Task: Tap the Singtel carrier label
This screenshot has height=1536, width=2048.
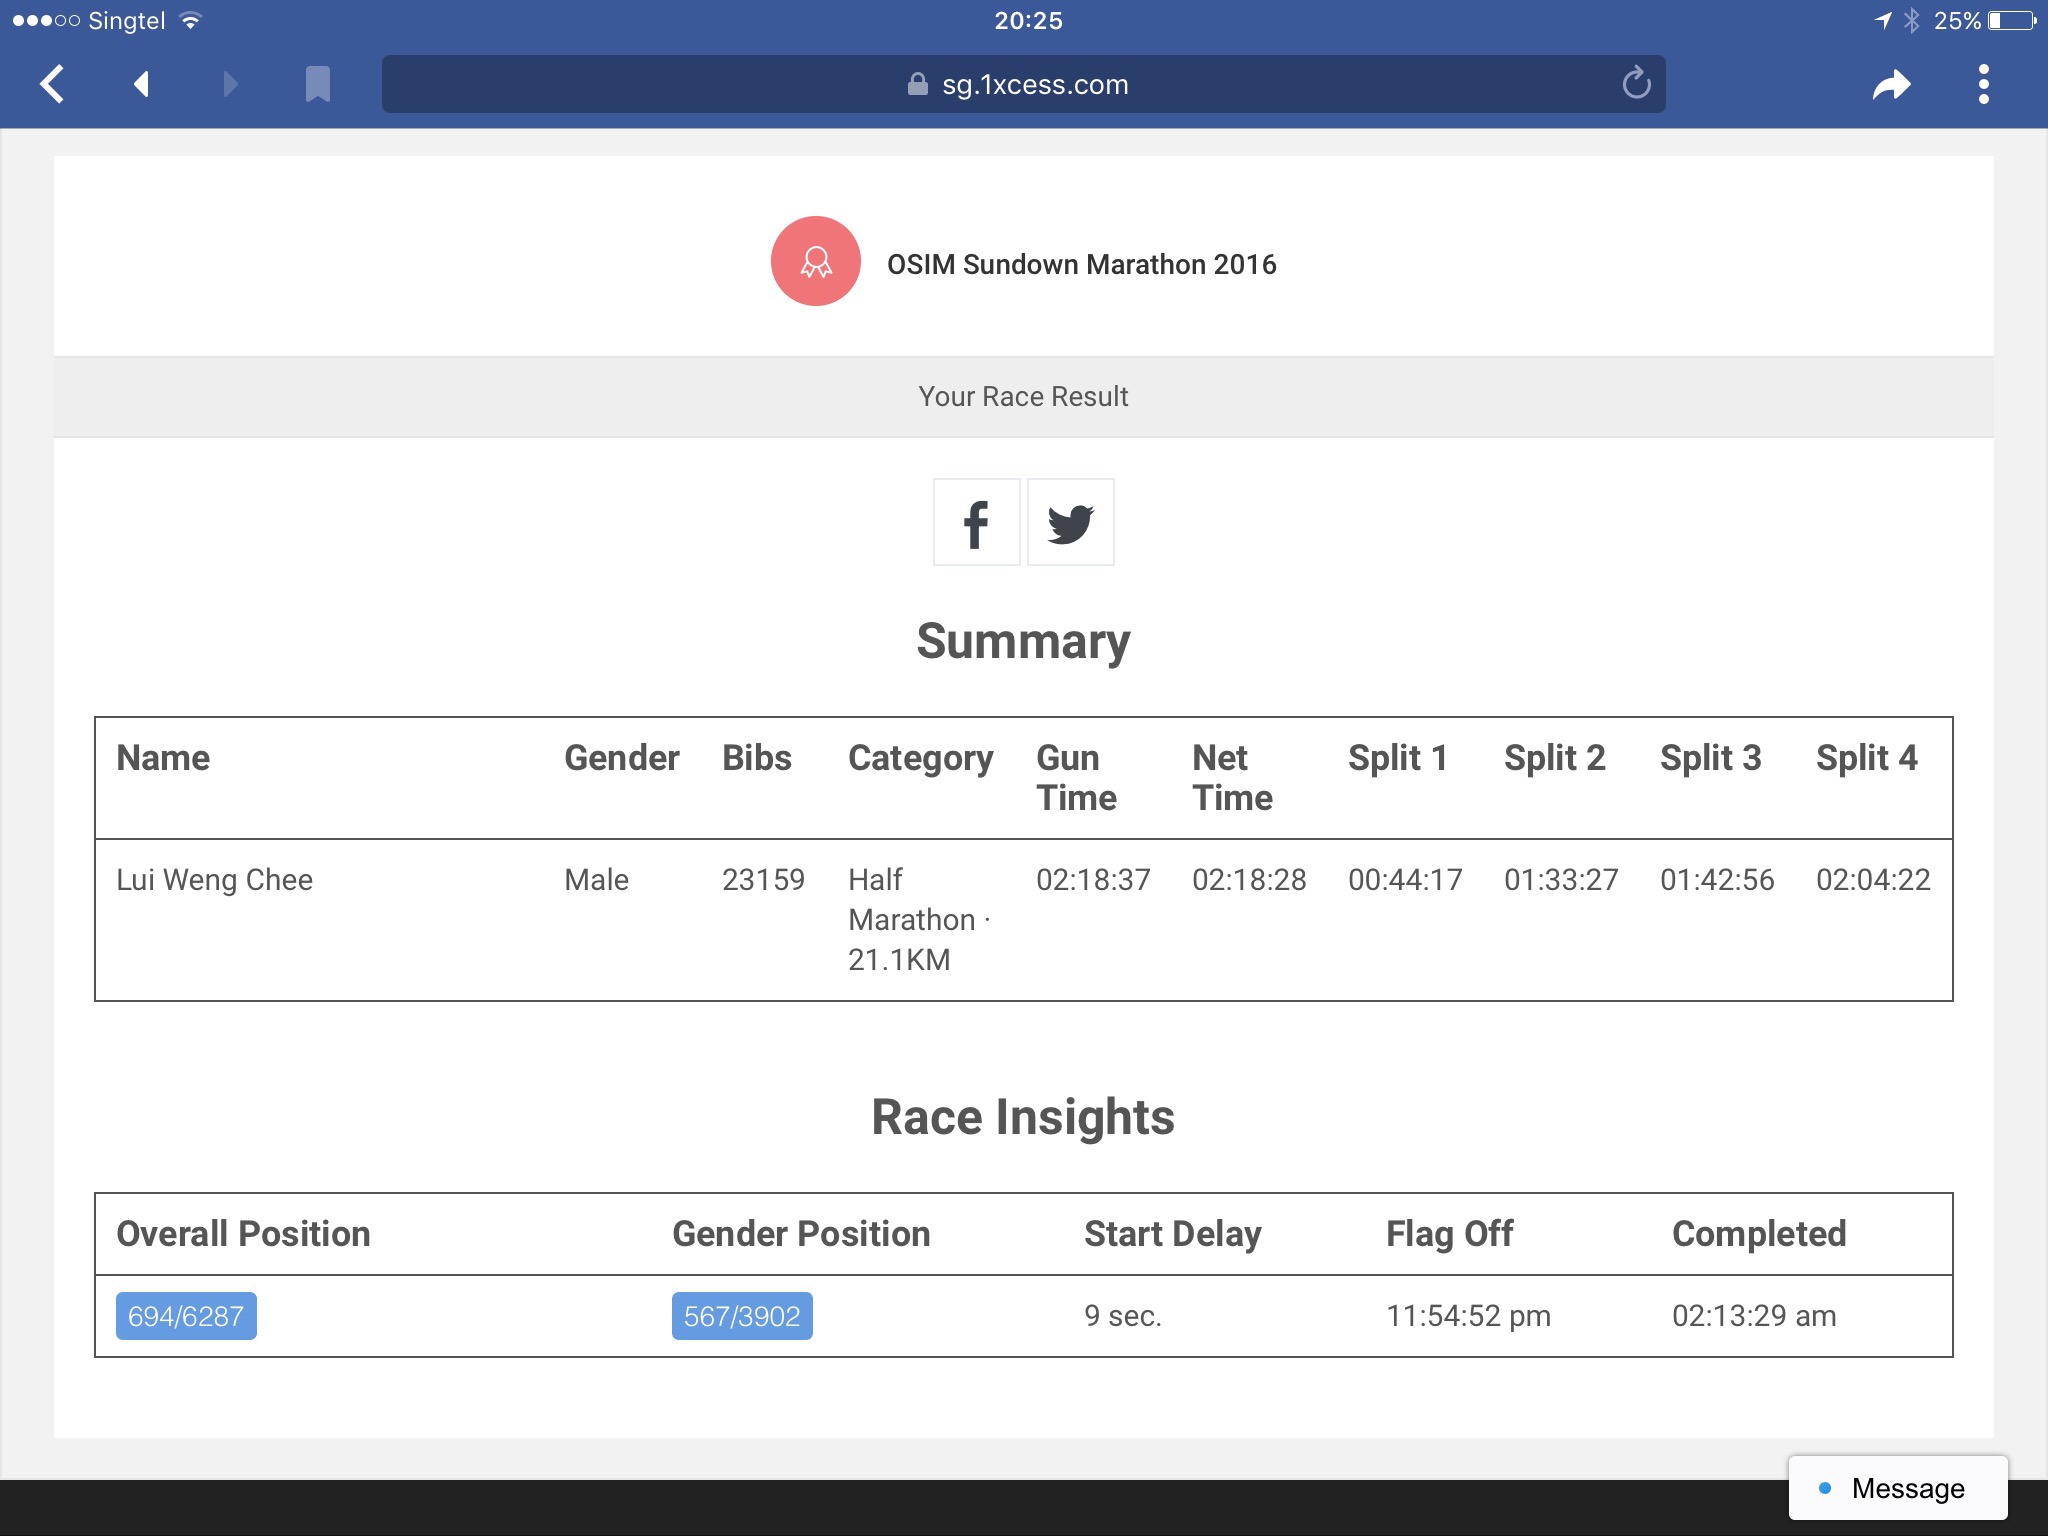Action: click(126, 21)
